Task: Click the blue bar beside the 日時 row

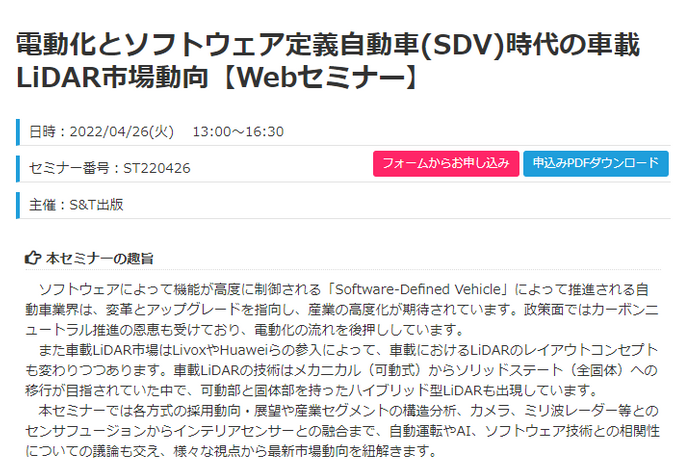Action: click(18, 132)
